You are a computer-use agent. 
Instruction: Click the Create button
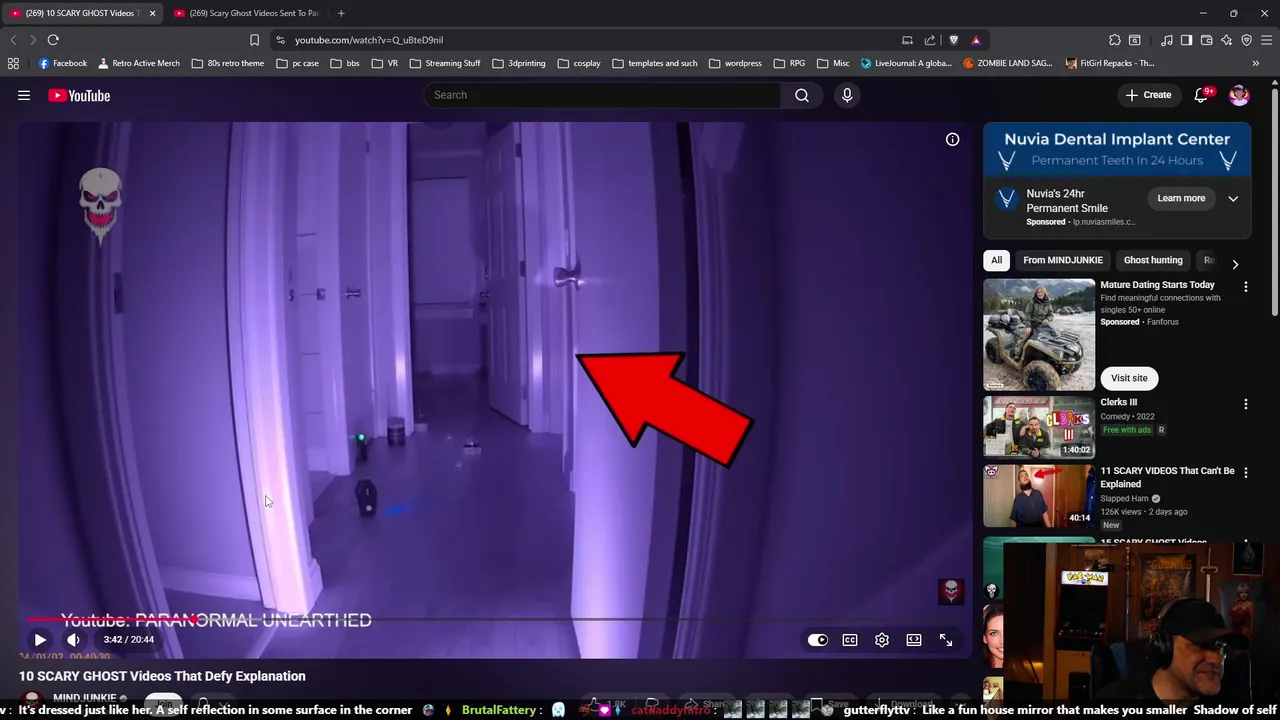[1148, 95]
